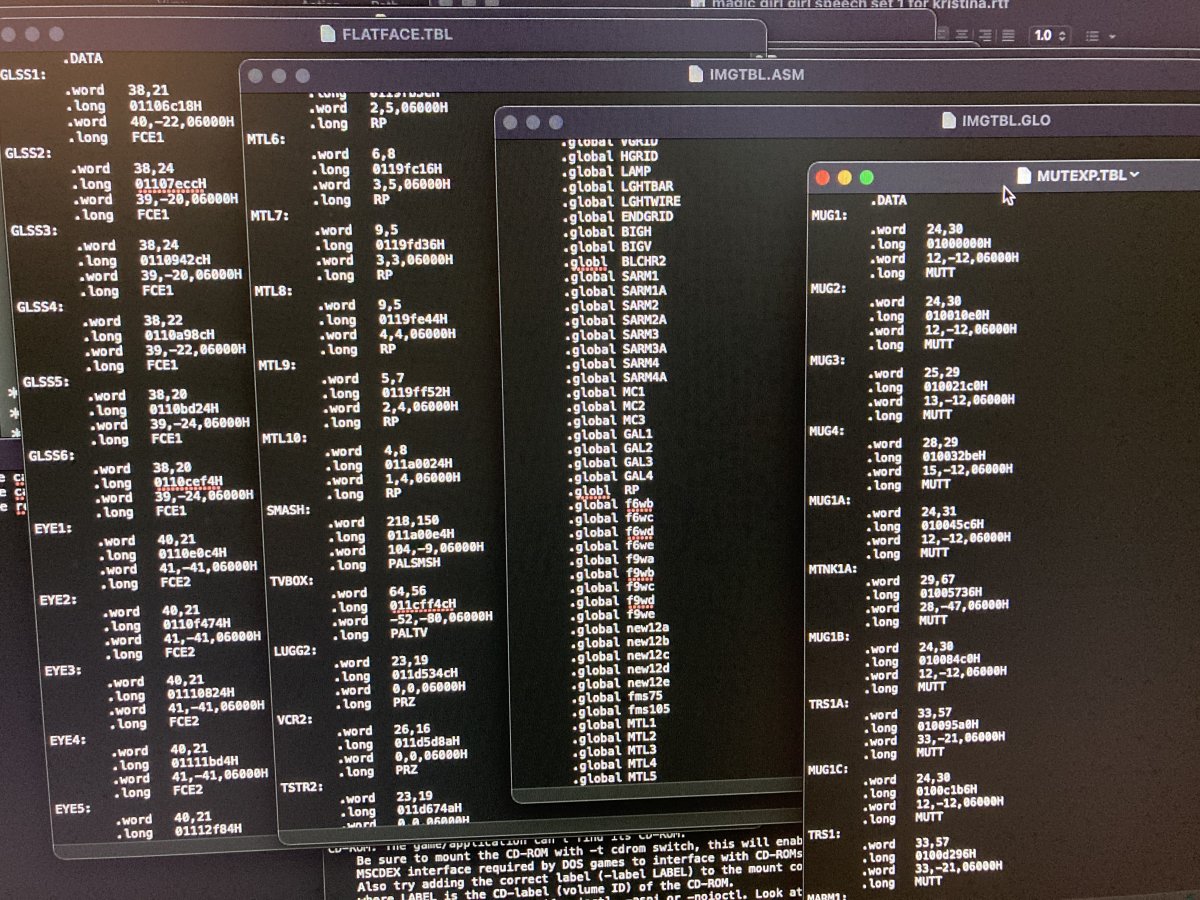The image size is (1200, 900).
Task: Click the .global new12a line in IMGTBL.GLO
Action: coord(622,627)
